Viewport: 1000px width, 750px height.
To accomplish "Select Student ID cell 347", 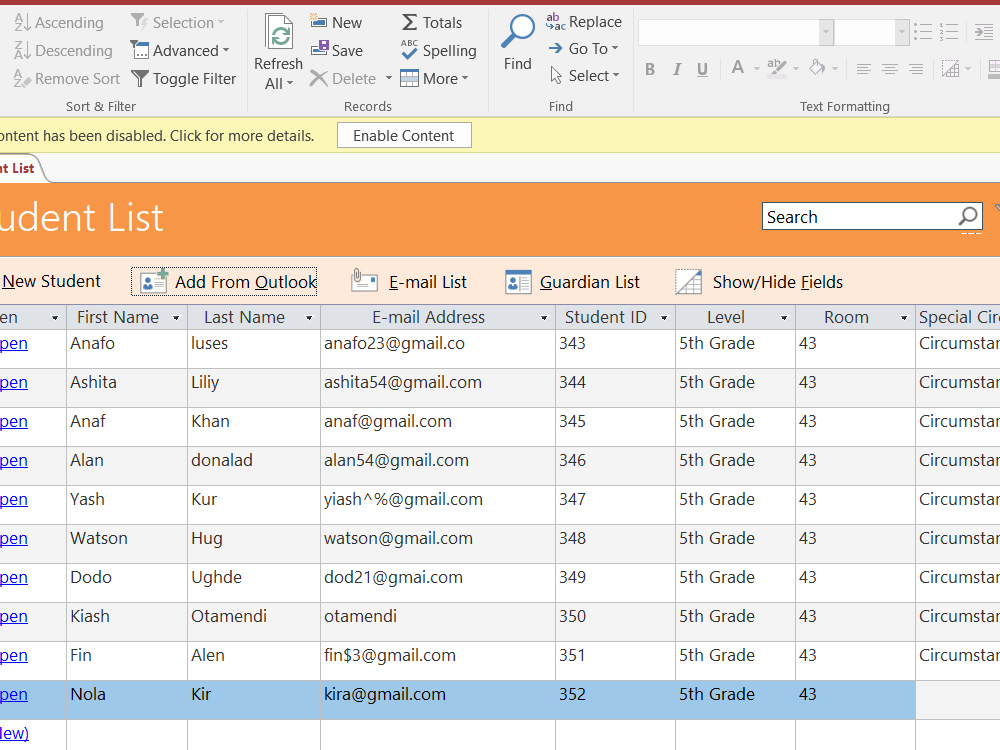I will tap(615, 504).
